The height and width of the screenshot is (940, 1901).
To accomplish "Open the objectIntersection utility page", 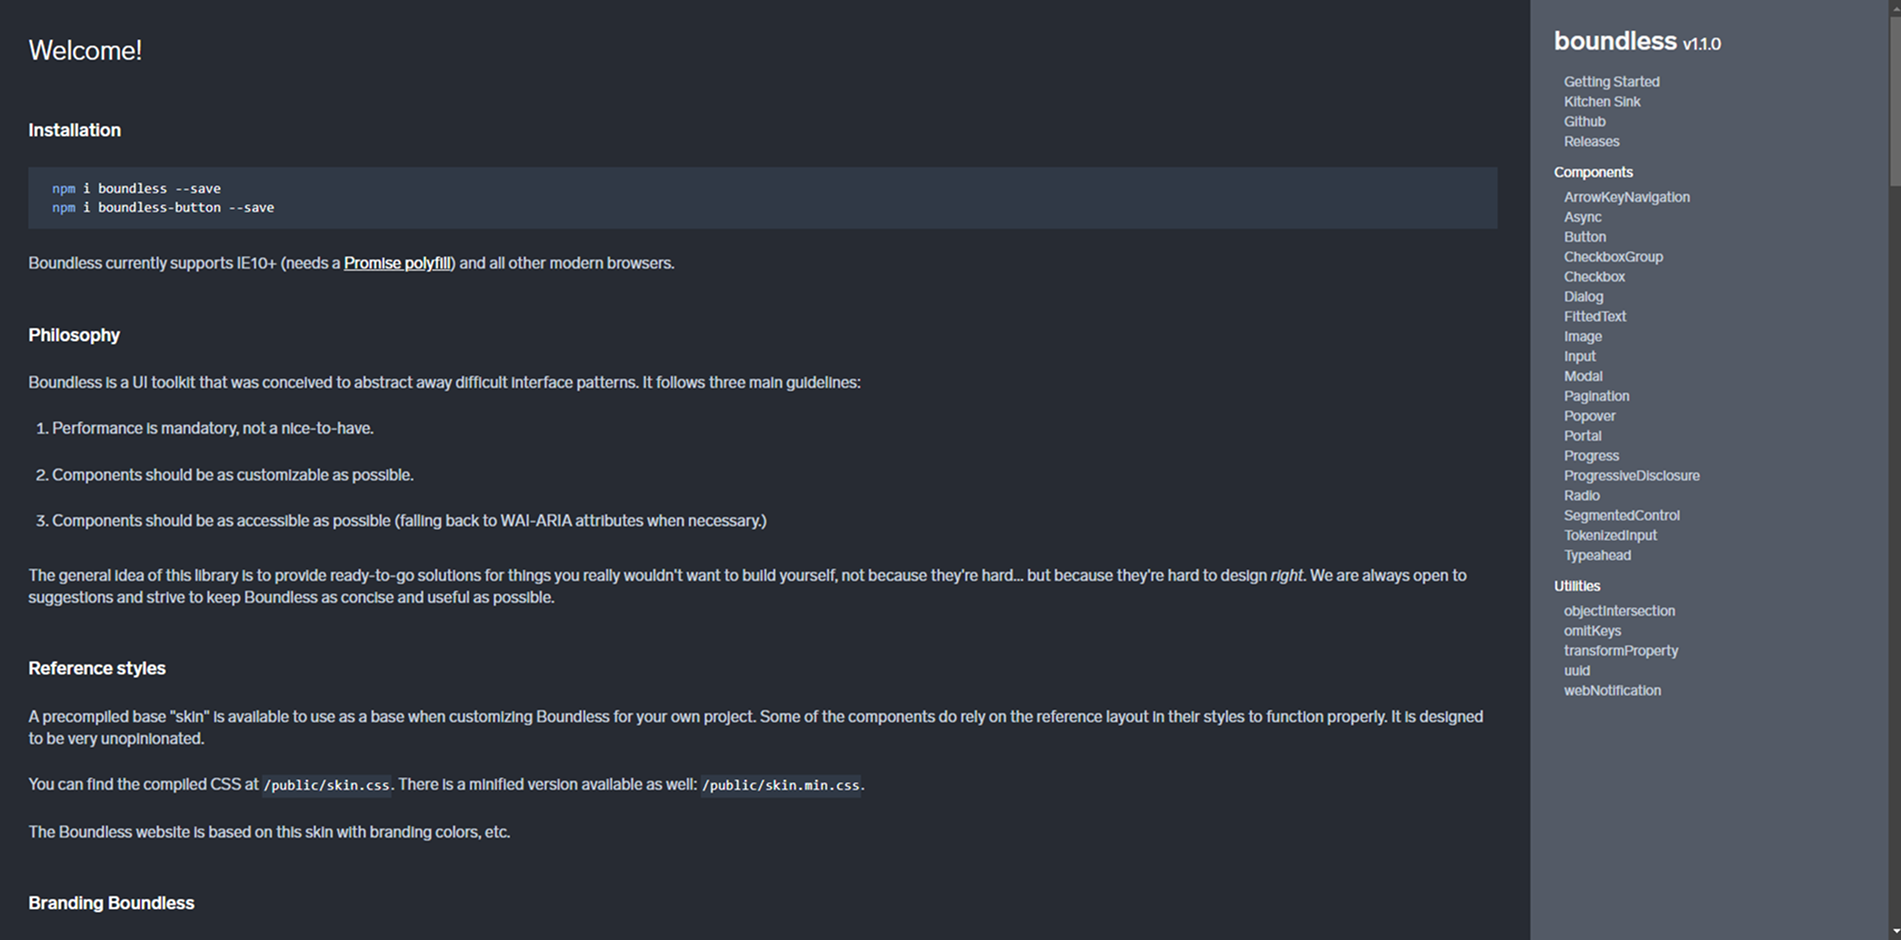I will 1619,611.
